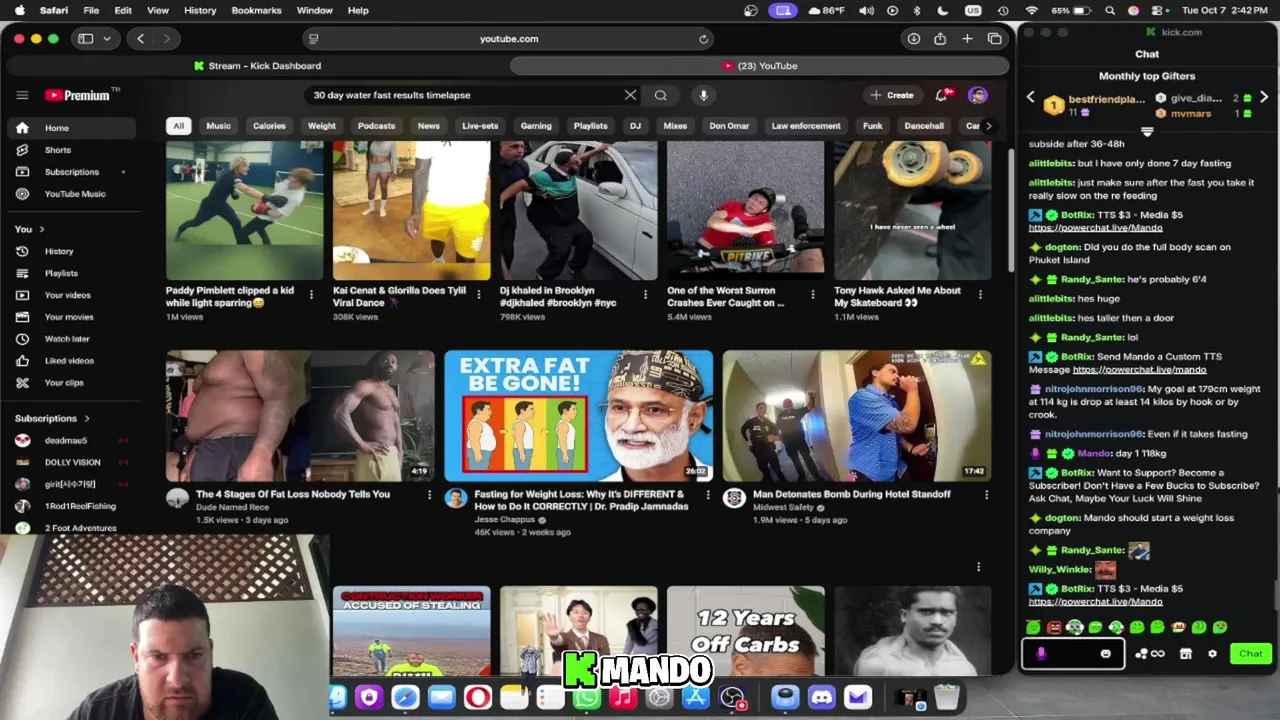Select the Podcasts filter chip
Viewport: 1280px width, 720px height.
[x=377, y=126]
